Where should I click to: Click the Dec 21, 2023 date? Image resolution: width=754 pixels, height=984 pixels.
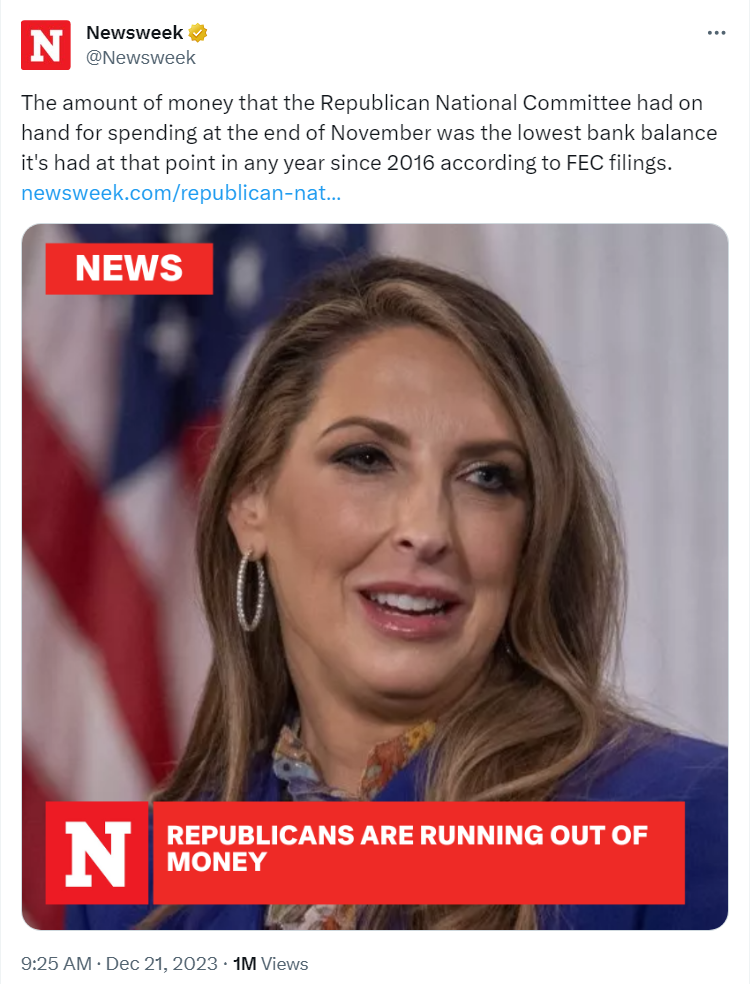coord(161,963)
